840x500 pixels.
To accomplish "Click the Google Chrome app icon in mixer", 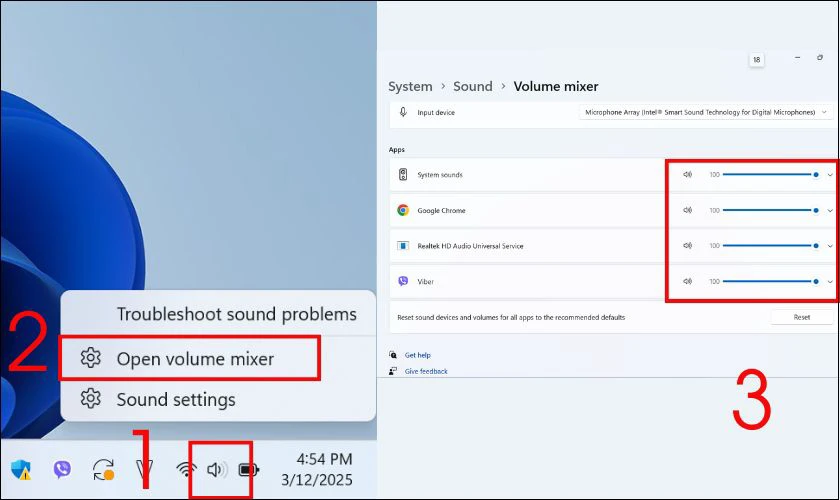I will [x=403, y=210].
